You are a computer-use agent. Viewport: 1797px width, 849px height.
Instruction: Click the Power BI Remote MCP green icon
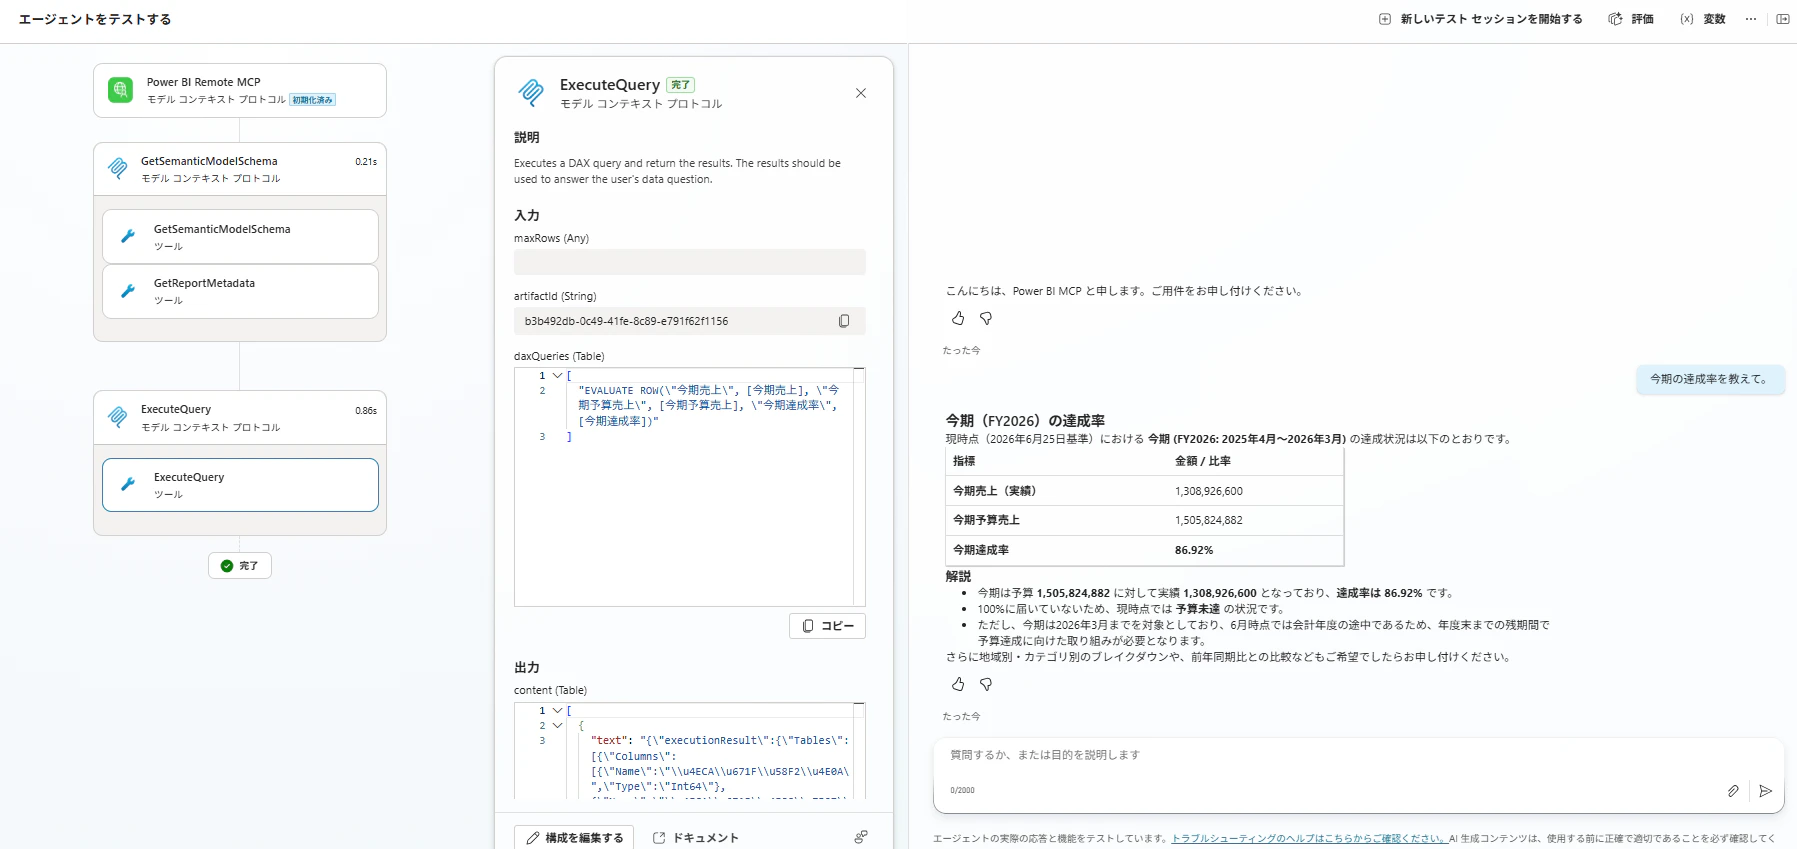[120, 90]
